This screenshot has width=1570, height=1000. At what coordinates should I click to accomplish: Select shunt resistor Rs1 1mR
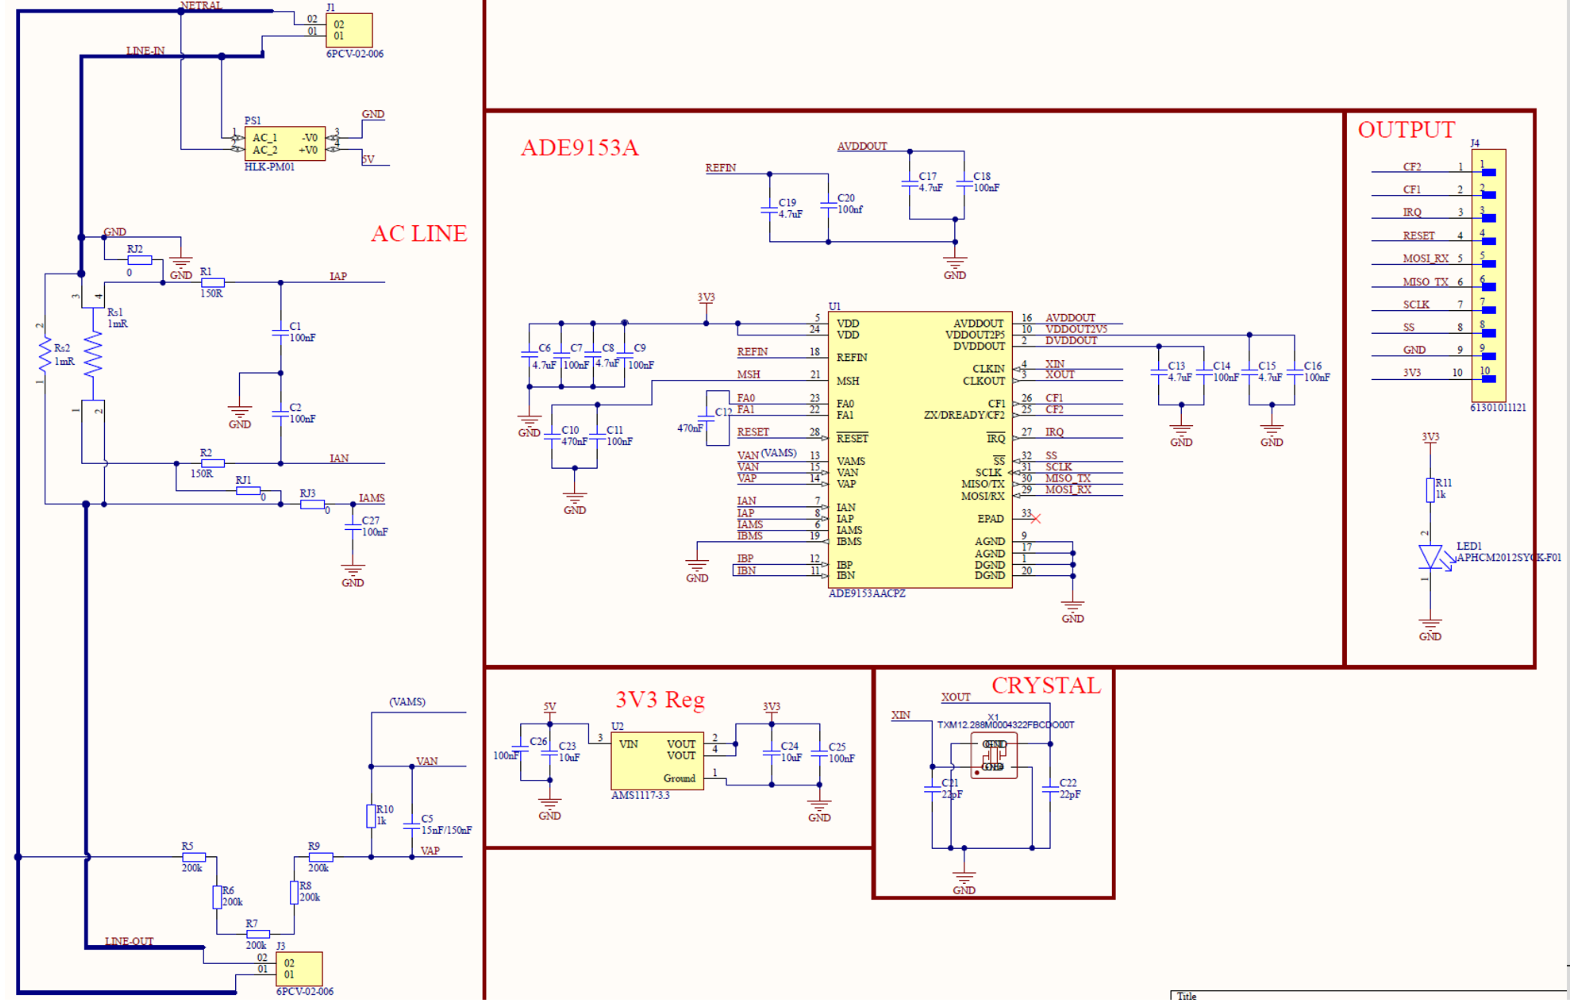pos(93,354)
